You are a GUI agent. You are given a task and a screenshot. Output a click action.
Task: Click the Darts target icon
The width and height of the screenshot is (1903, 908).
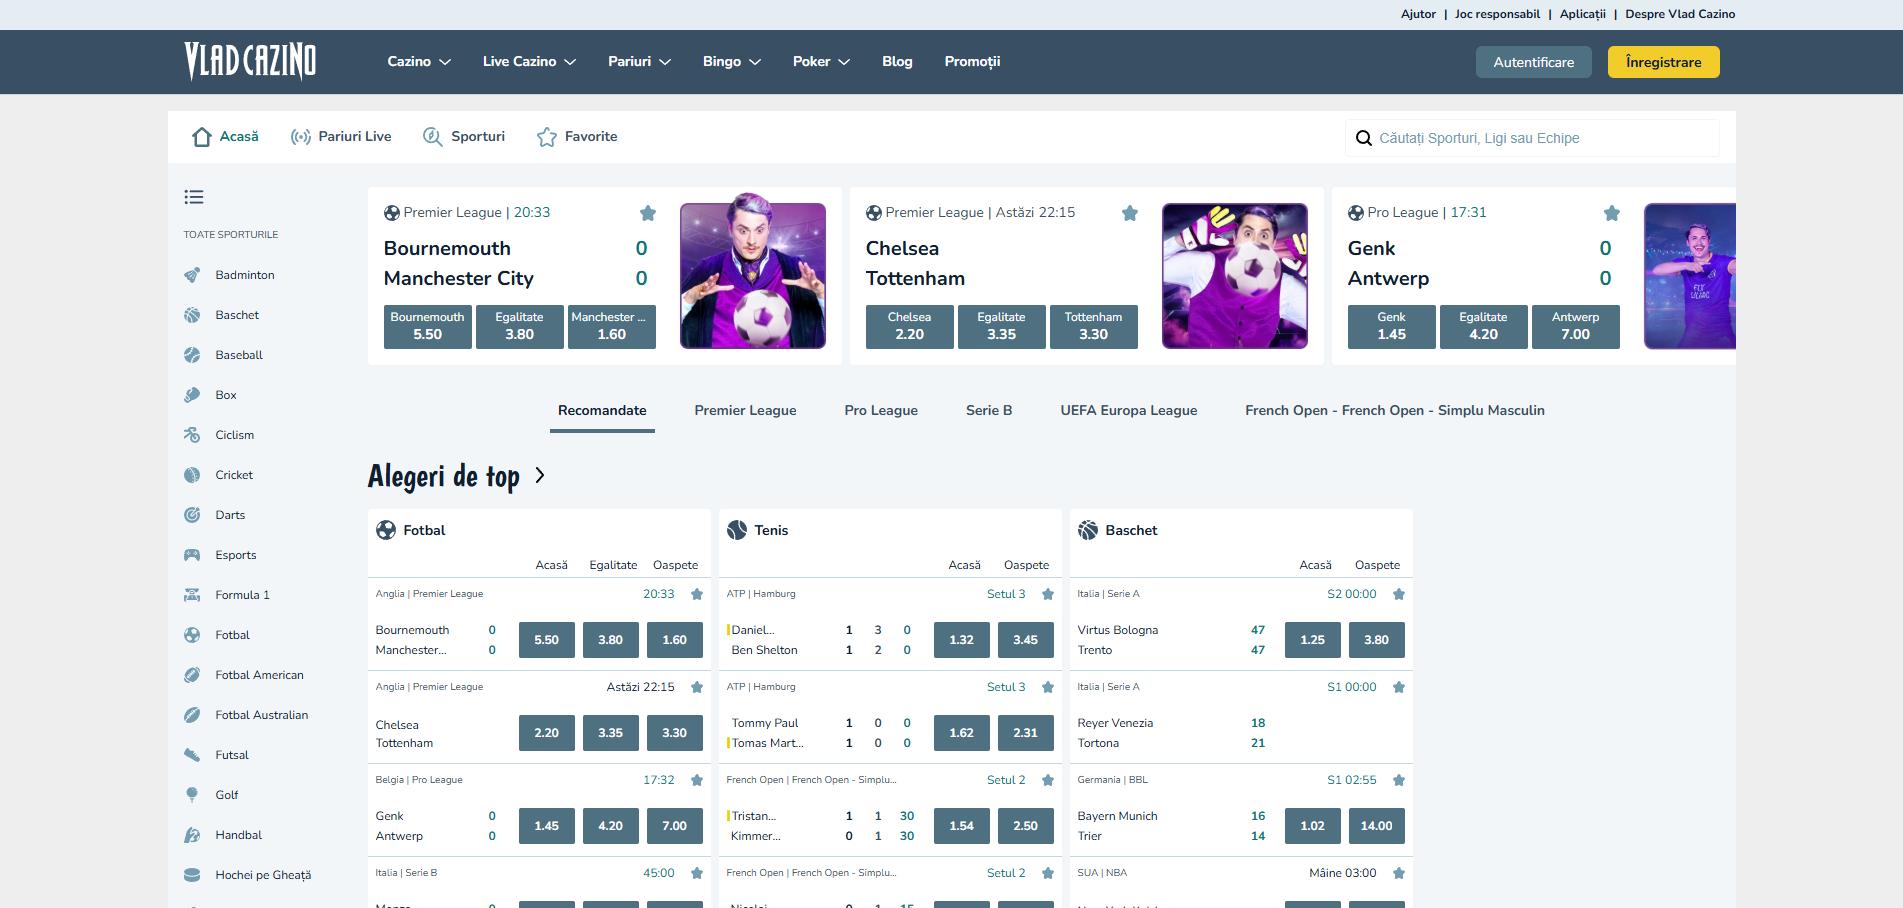tap(192, 515)
